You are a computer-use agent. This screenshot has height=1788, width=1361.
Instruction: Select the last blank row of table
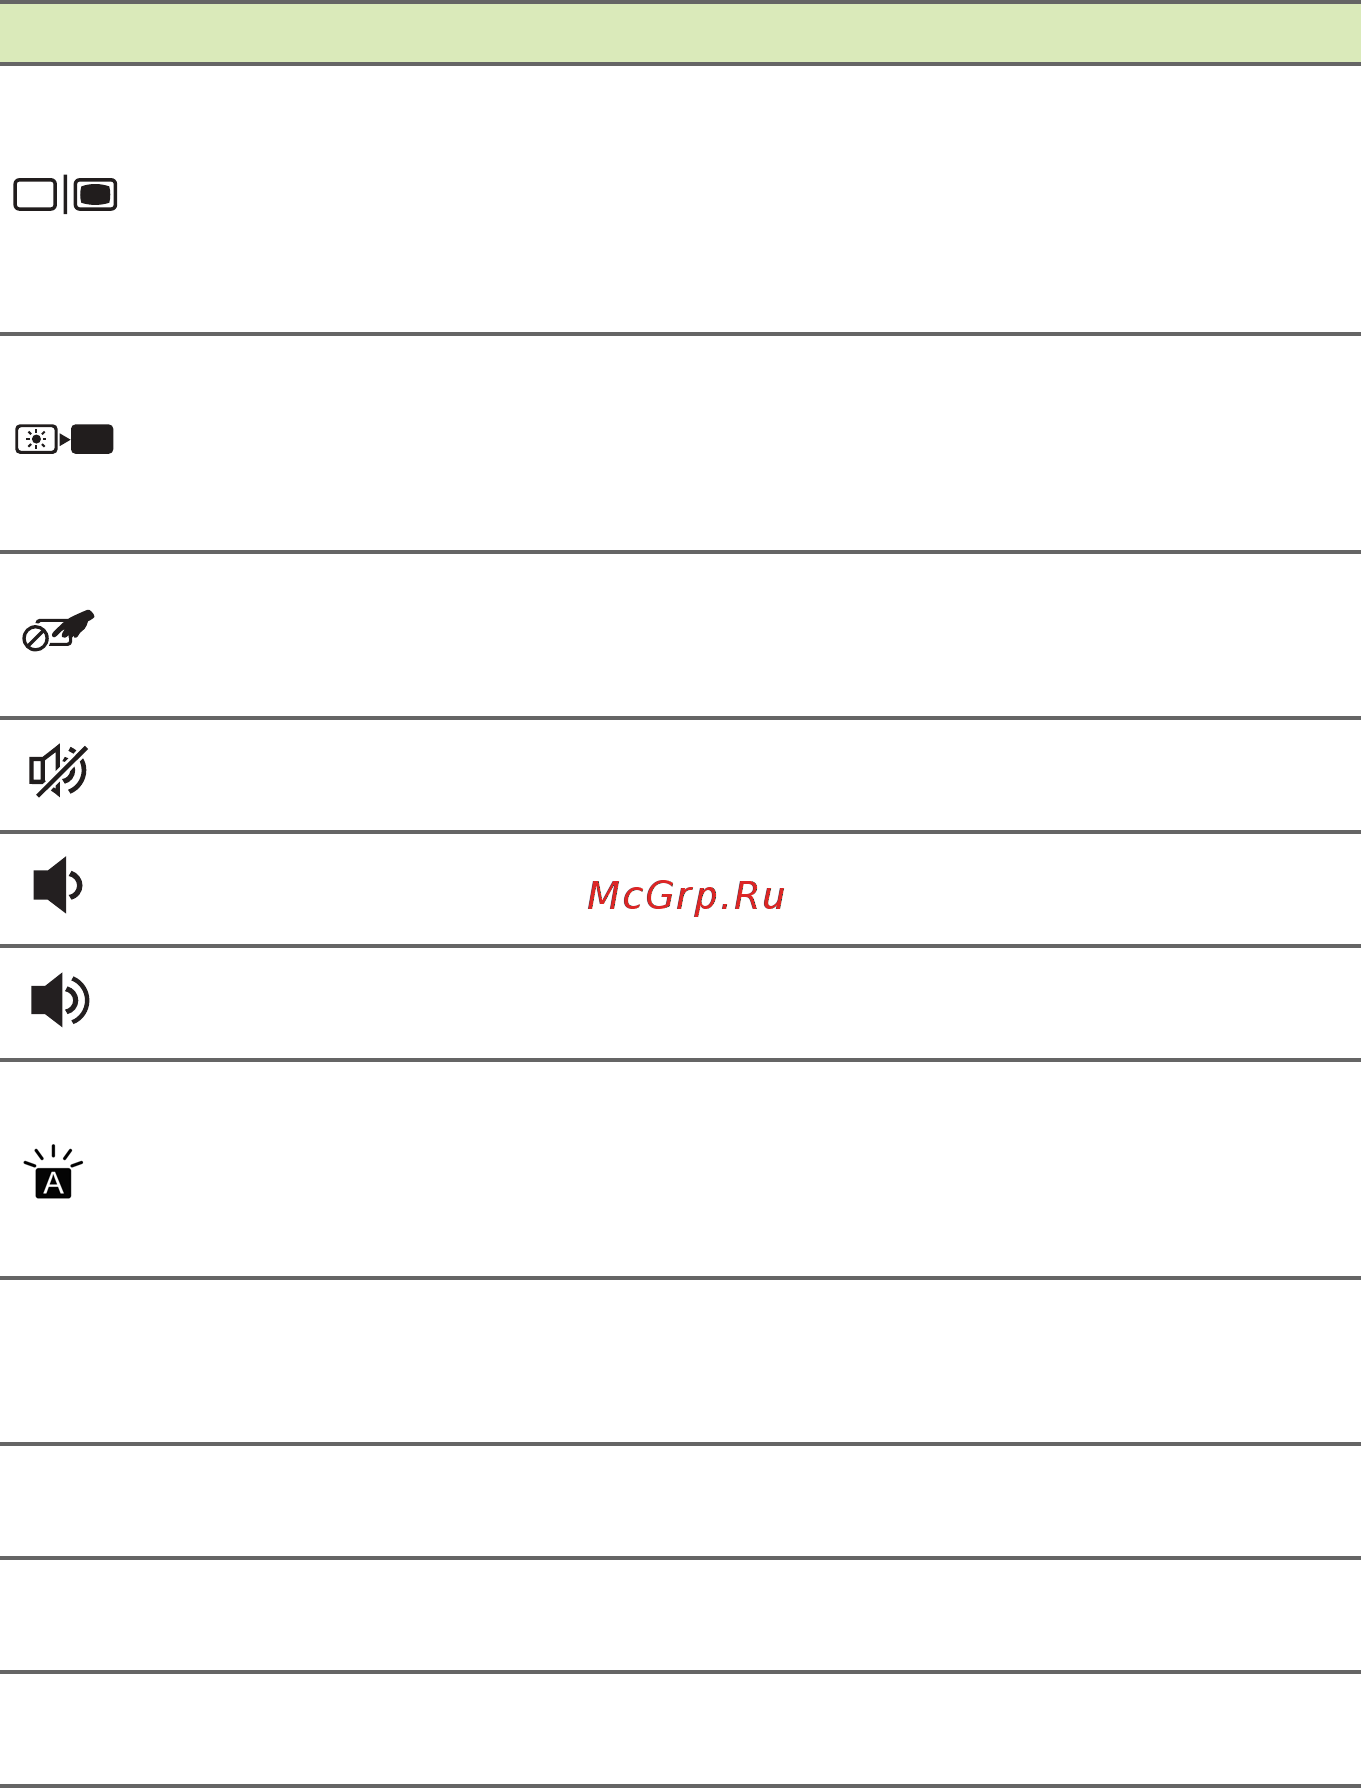pyautogui.click(x=680, y=1727)
